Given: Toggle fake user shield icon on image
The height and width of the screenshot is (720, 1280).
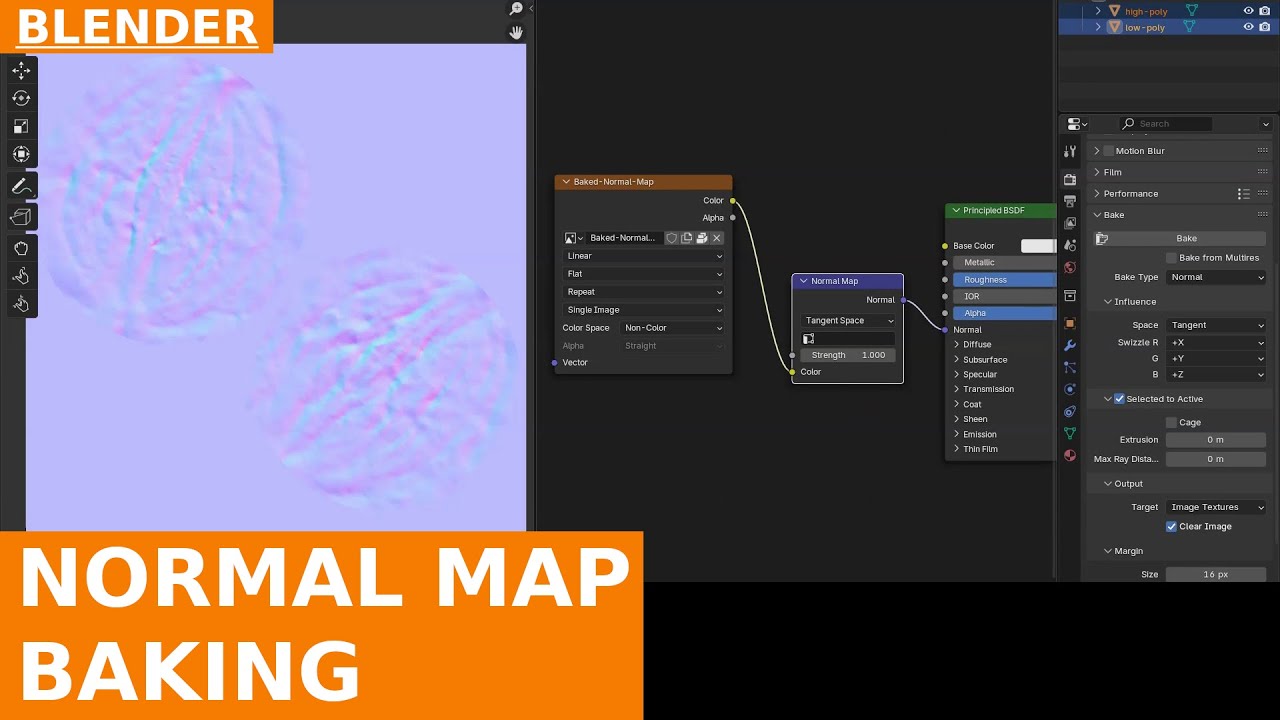Looking at the screenshot, I should 672,238.
